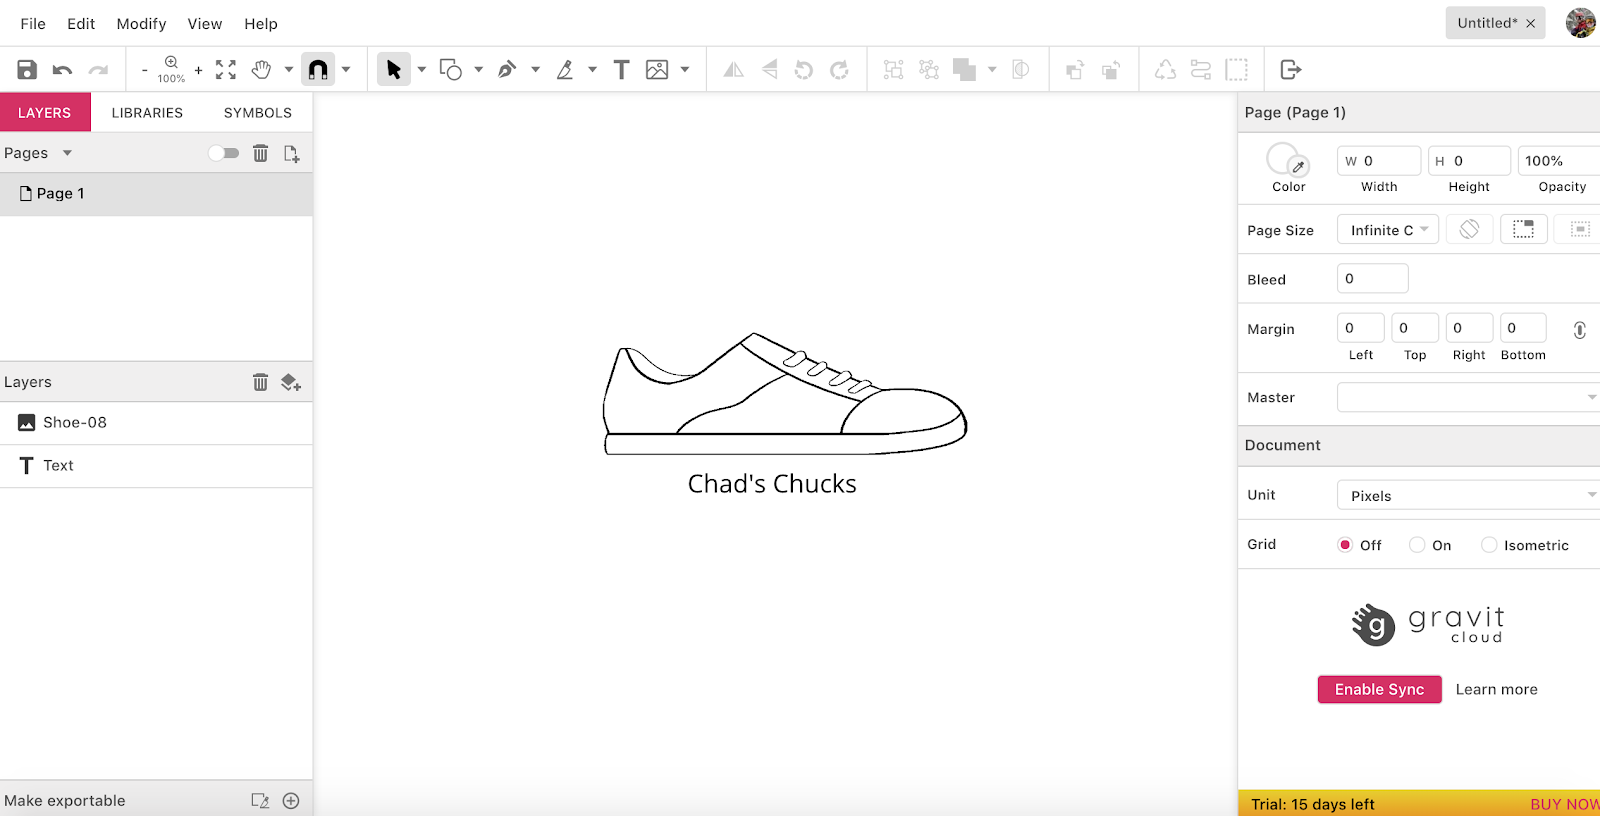Viewport: 1600px width, 816px height.
Task: Click the Enable Sync button
Action: 1379,689
